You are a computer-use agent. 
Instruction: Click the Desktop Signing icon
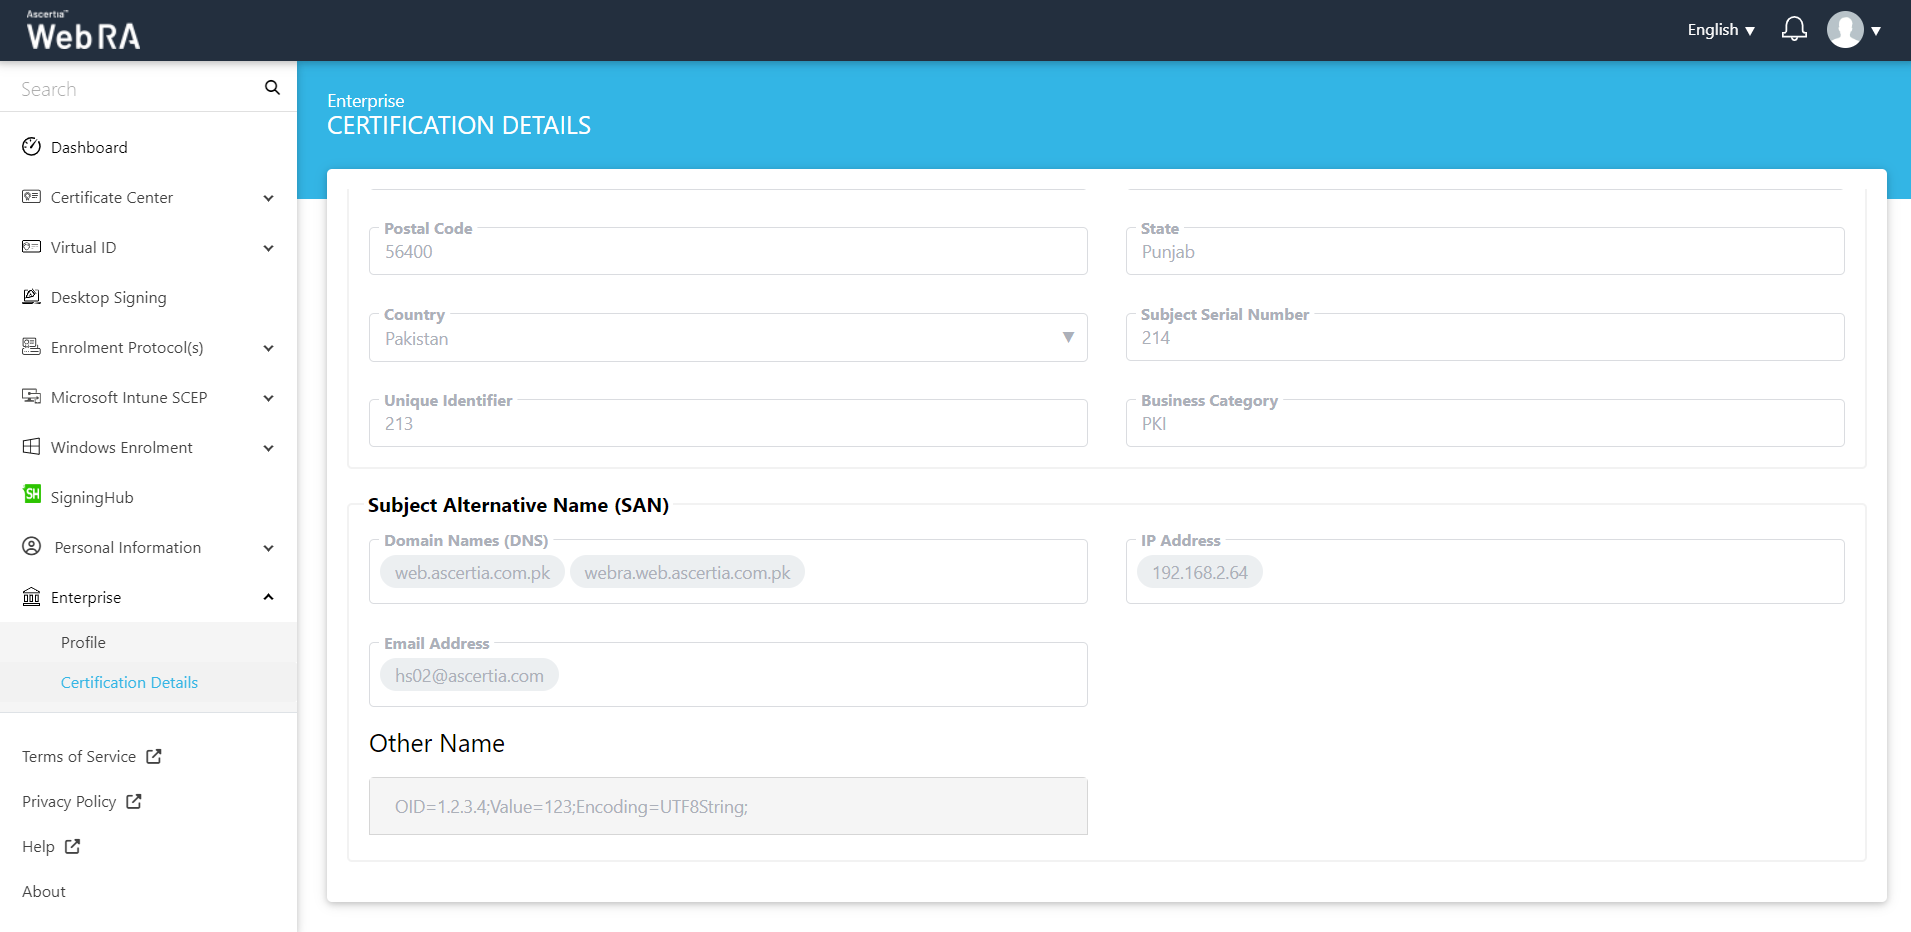click(32, 297)
